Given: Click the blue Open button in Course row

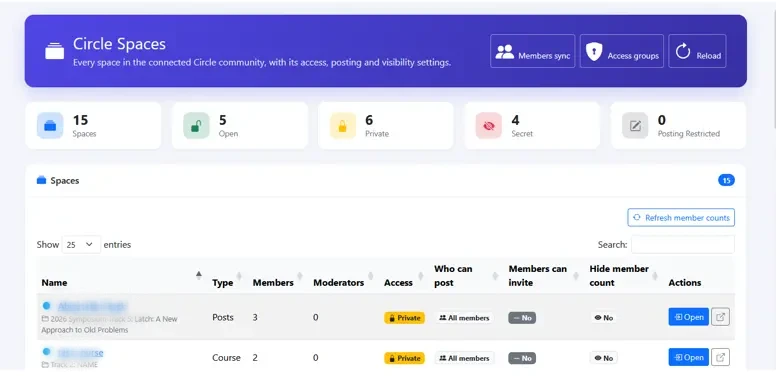Looking at the screenshot, I should (x=688, y=357).
